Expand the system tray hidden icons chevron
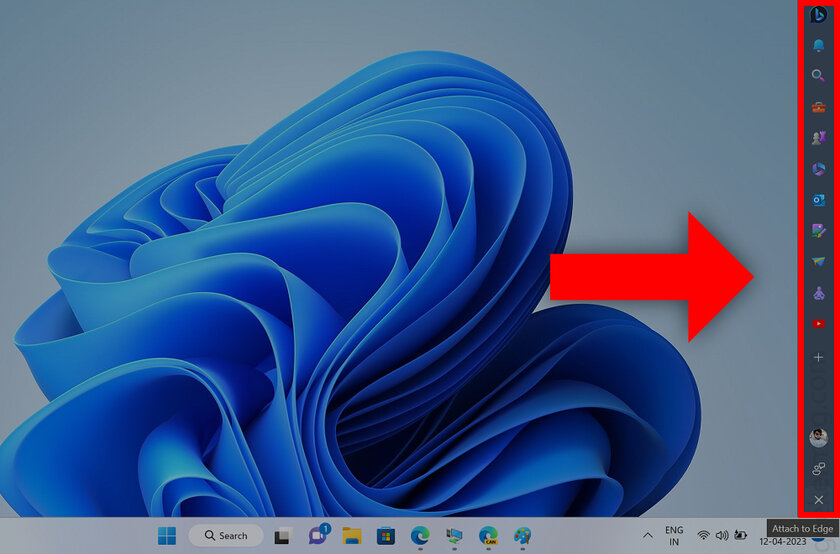 [645, 535]
